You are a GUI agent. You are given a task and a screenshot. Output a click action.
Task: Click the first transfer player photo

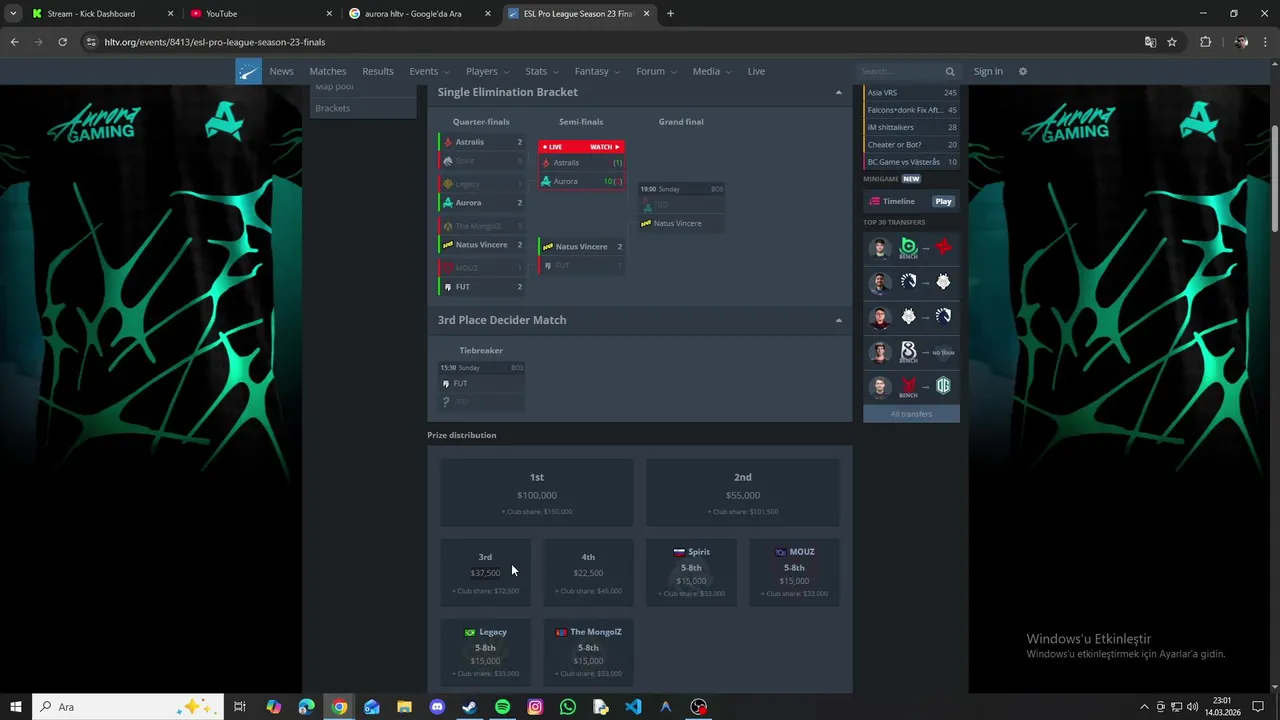[879, 248]
